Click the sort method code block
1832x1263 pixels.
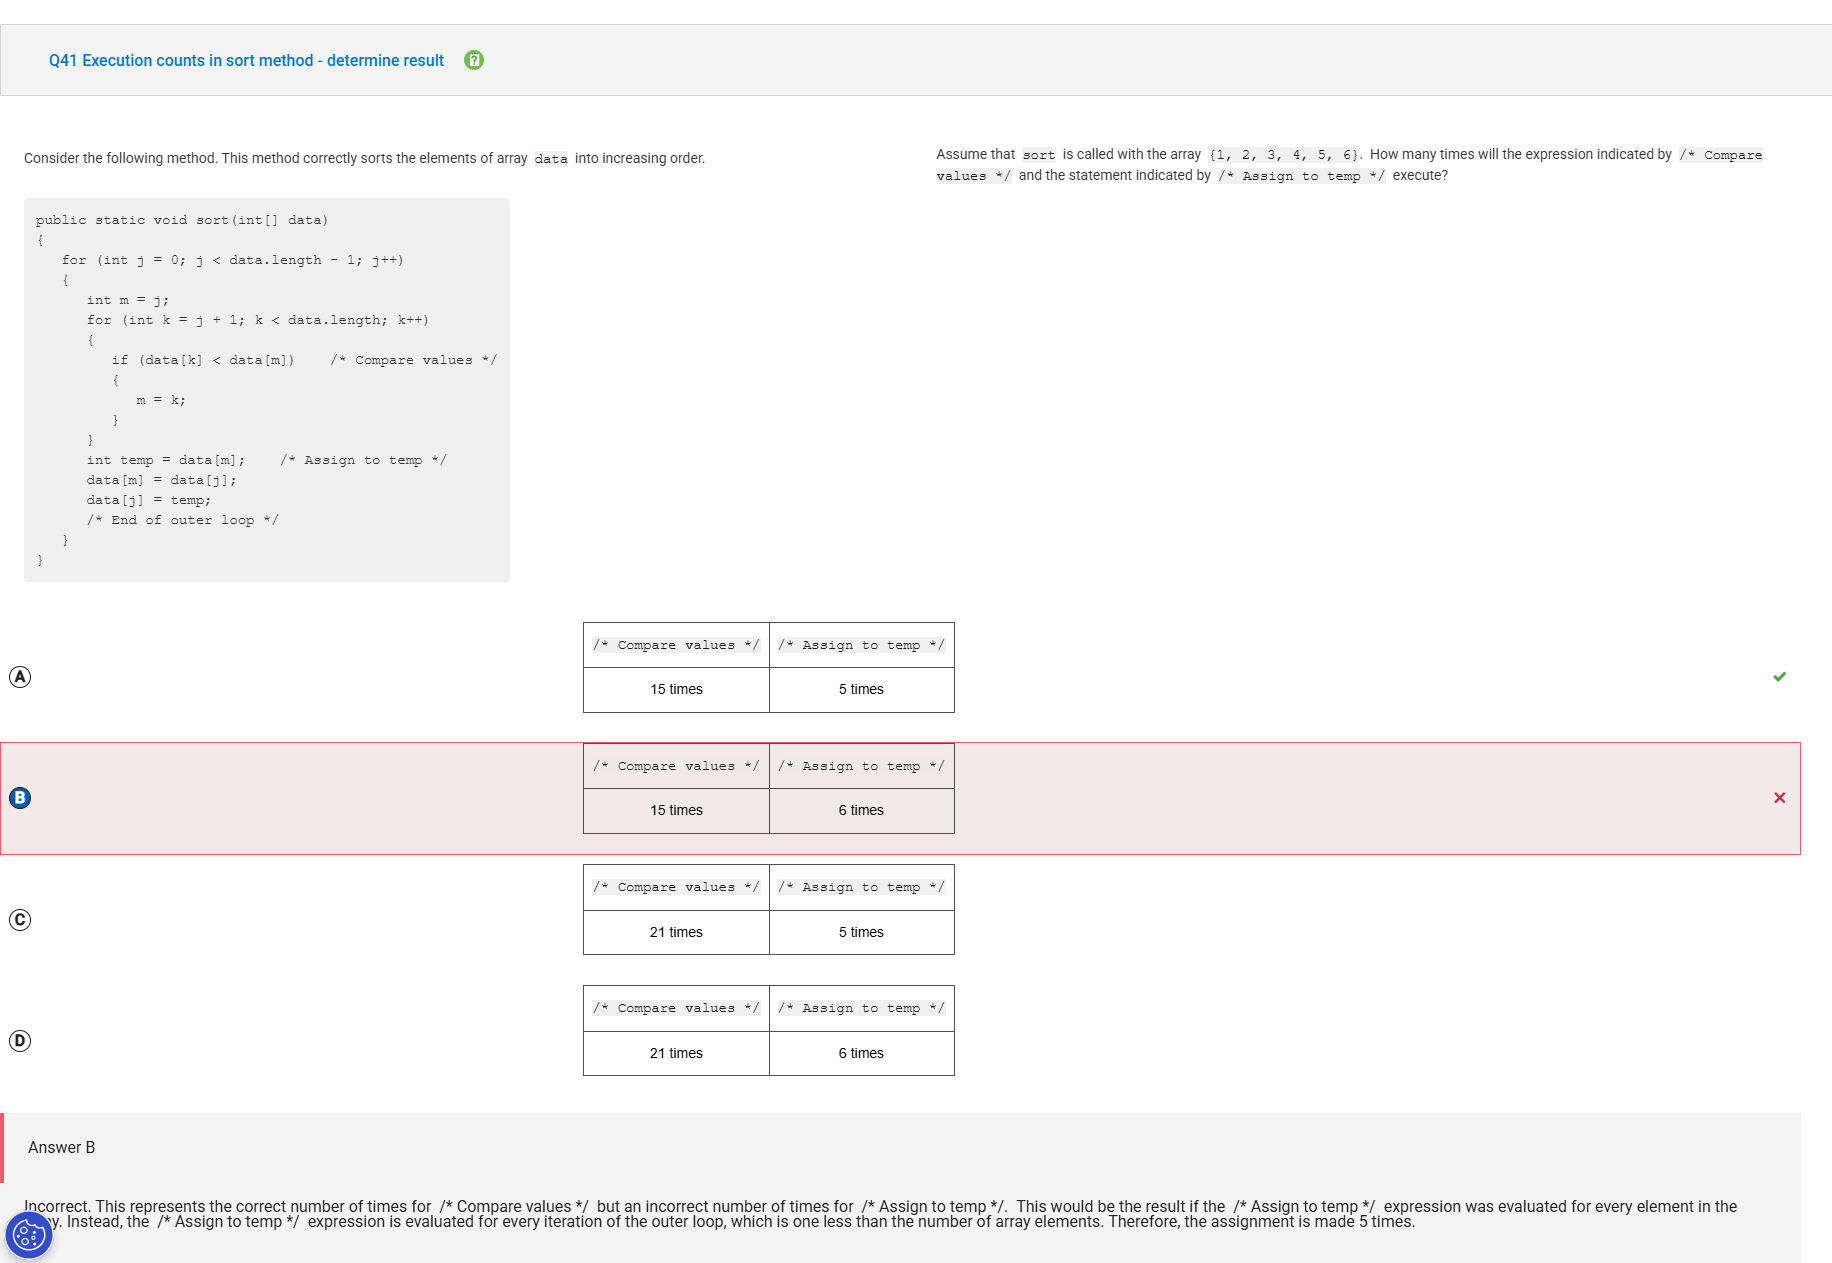tap(266, 390)
